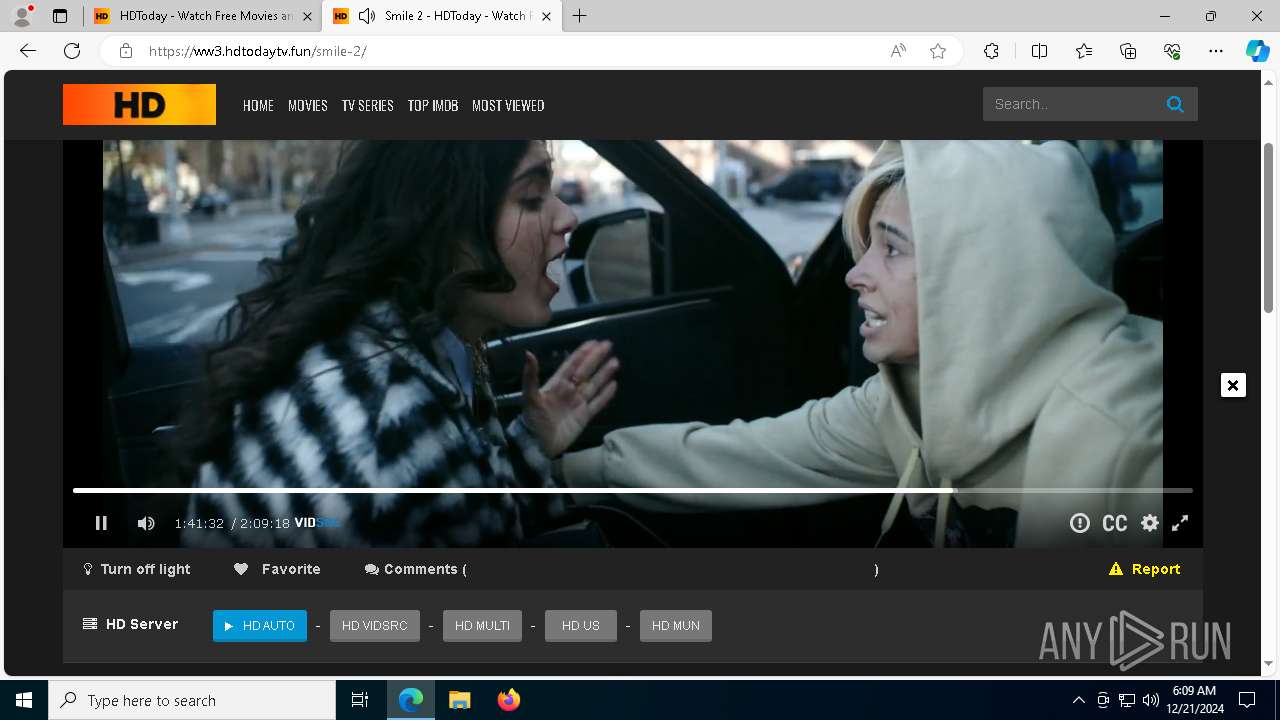The image size is (1280, 720).
Task: Click the address bar URL
Action: click(x=258, y=51)
